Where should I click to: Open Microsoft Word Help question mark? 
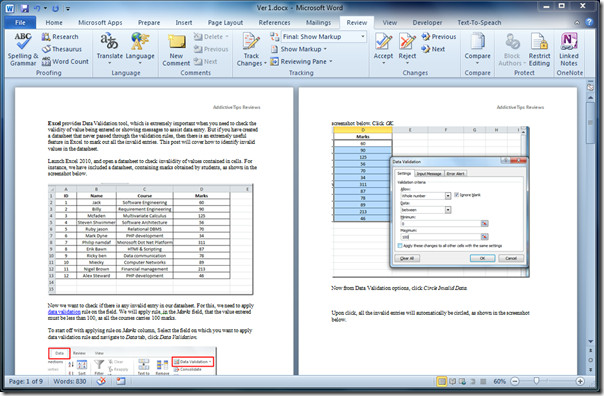(x=589, y=22)
